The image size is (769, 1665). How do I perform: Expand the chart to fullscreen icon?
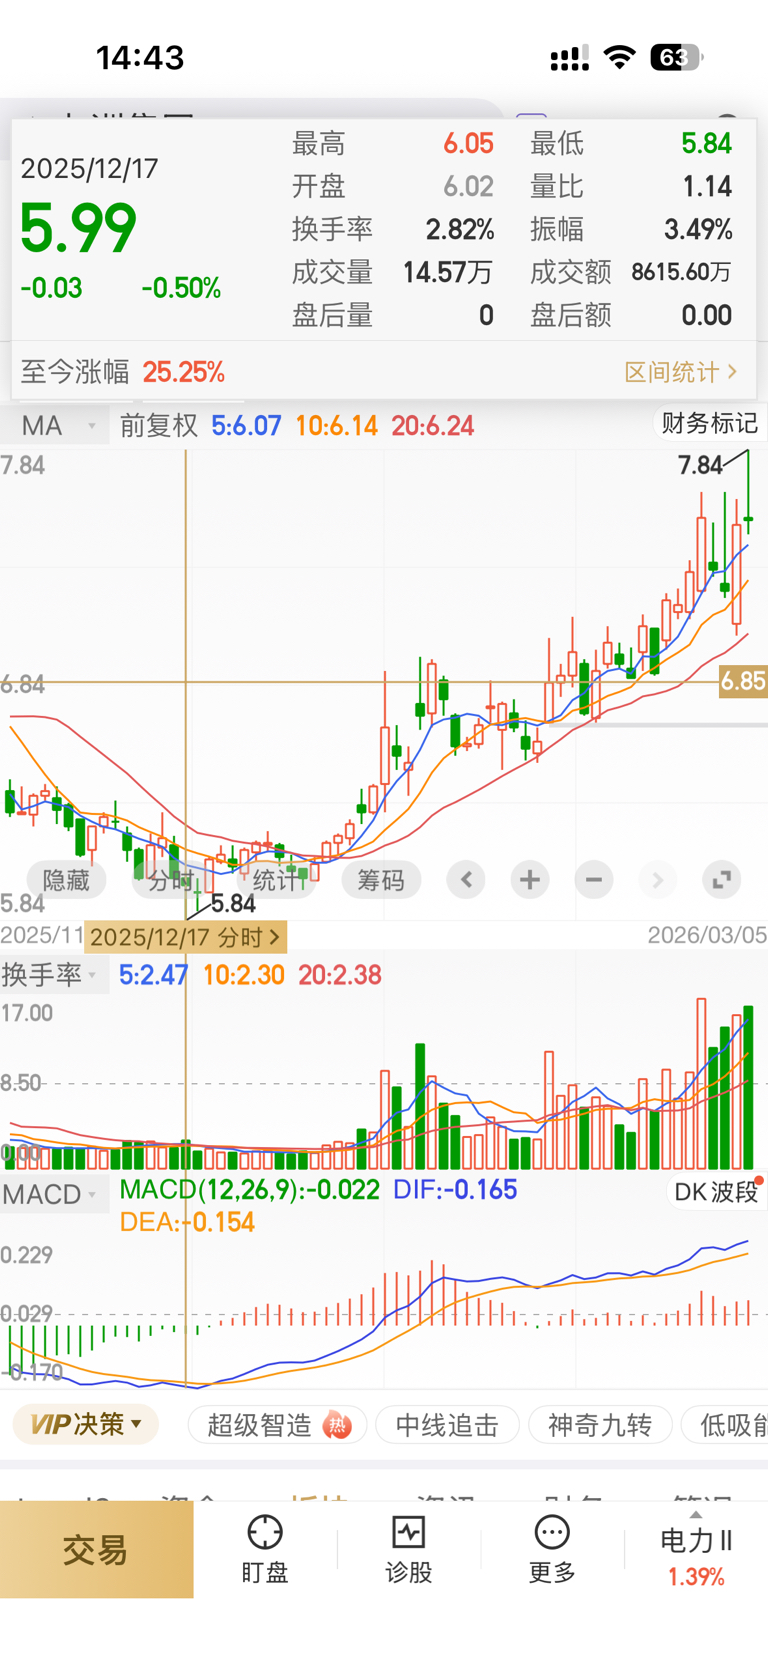click(x=721, y=880)
